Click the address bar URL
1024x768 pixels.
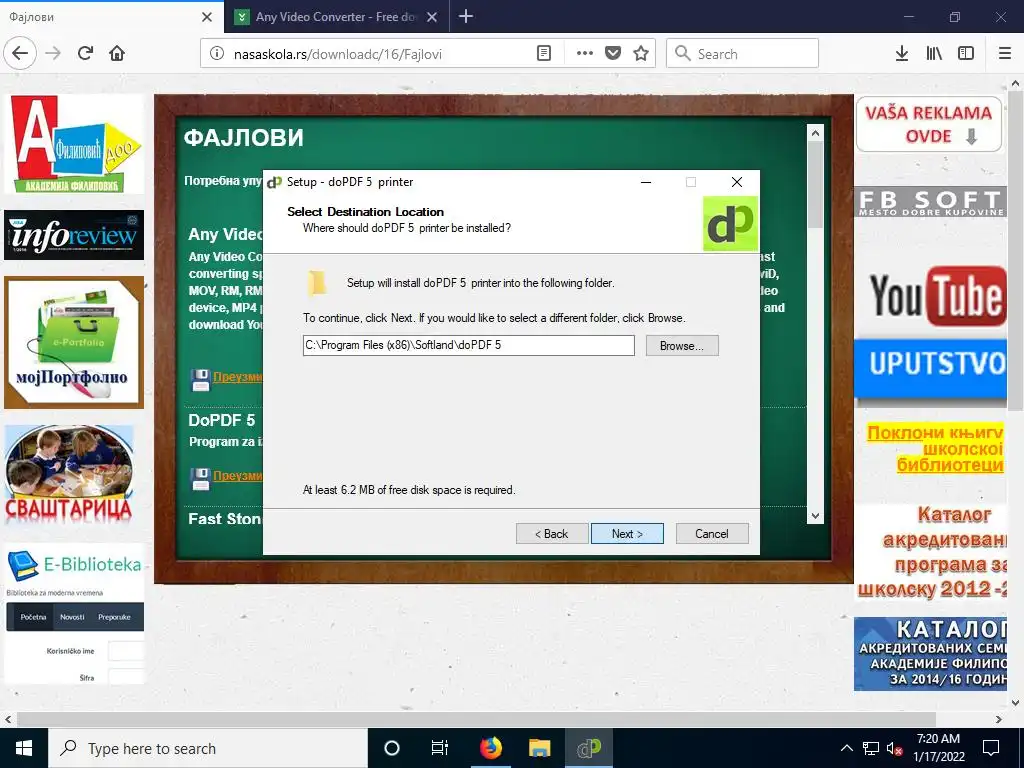[x=338, y=54]
